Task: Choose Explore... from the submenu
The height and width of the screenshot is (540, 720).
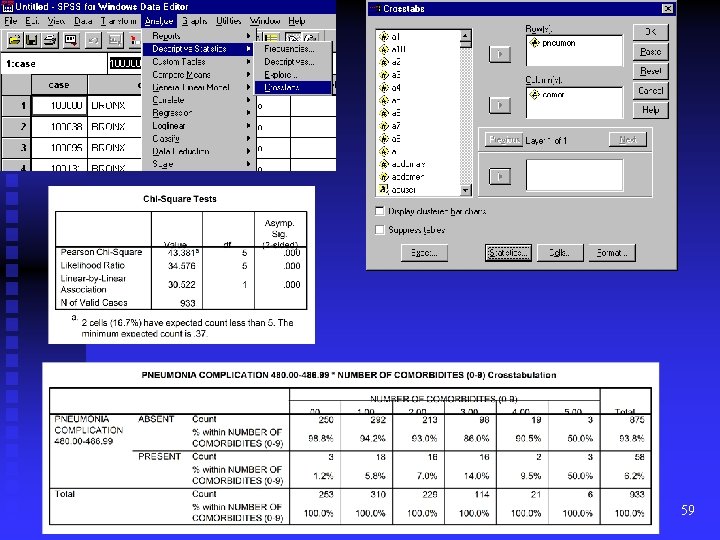Action: pyautogui.click(x=292, y=74)
